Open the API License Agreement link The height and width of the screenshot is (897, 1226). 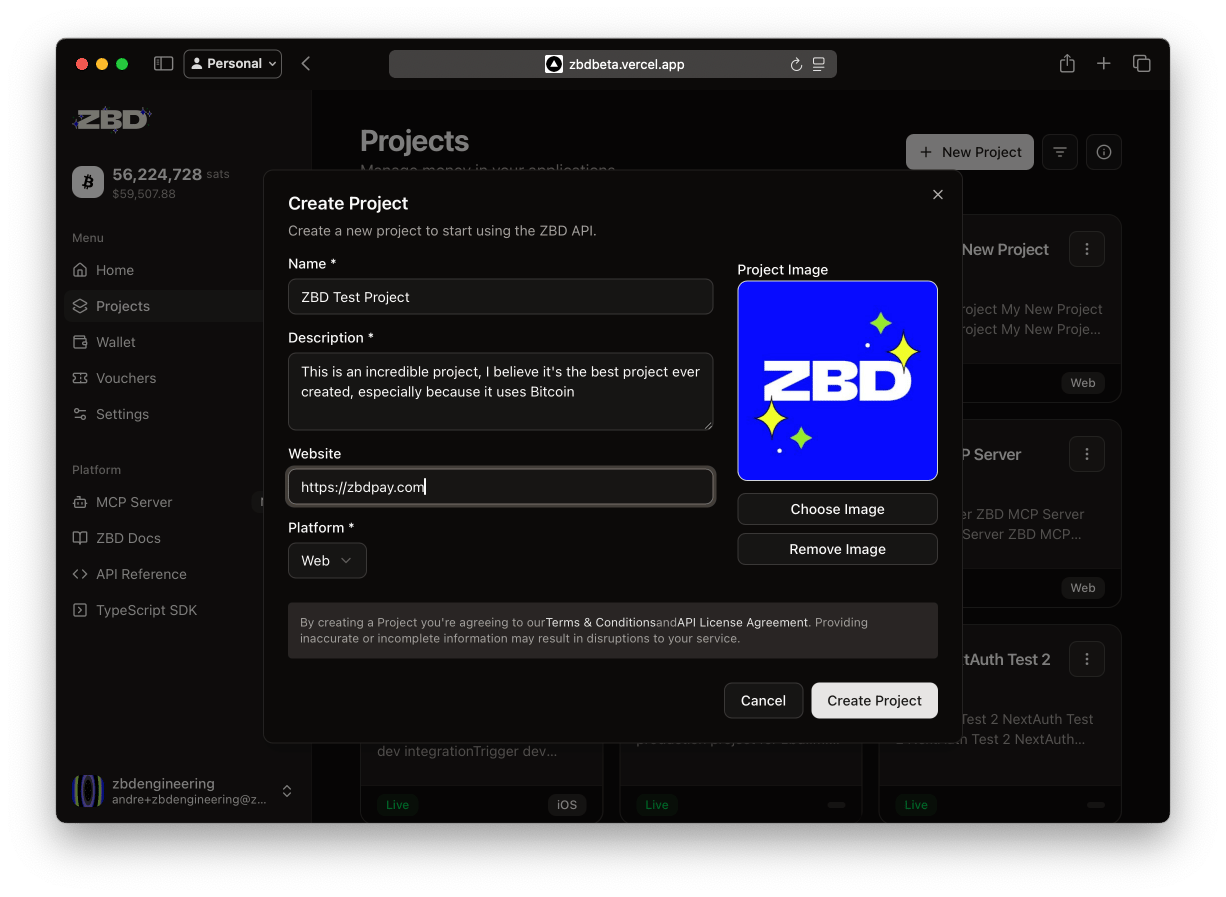742,622
